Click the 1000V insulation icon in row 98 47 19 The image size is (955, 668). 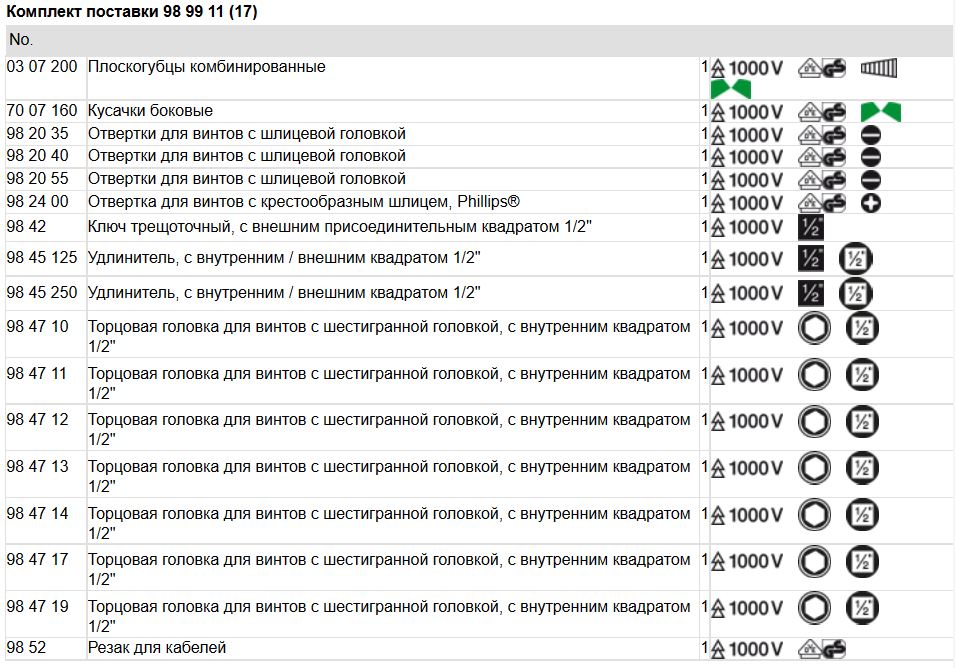point(747,608)
